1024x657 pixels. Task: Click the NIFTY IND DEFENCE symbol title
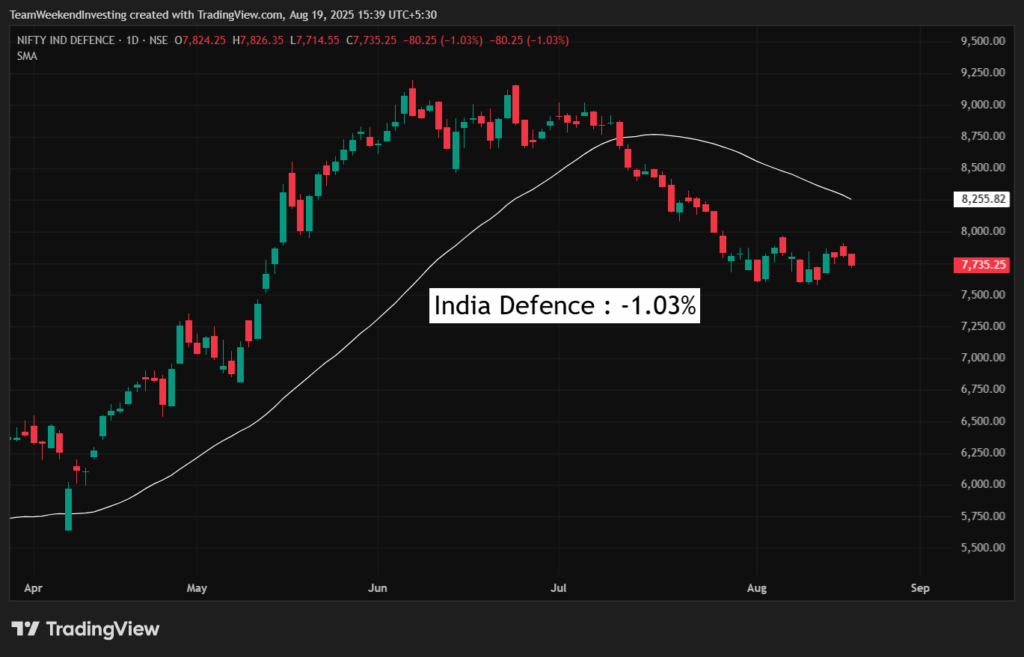point(65,40)
